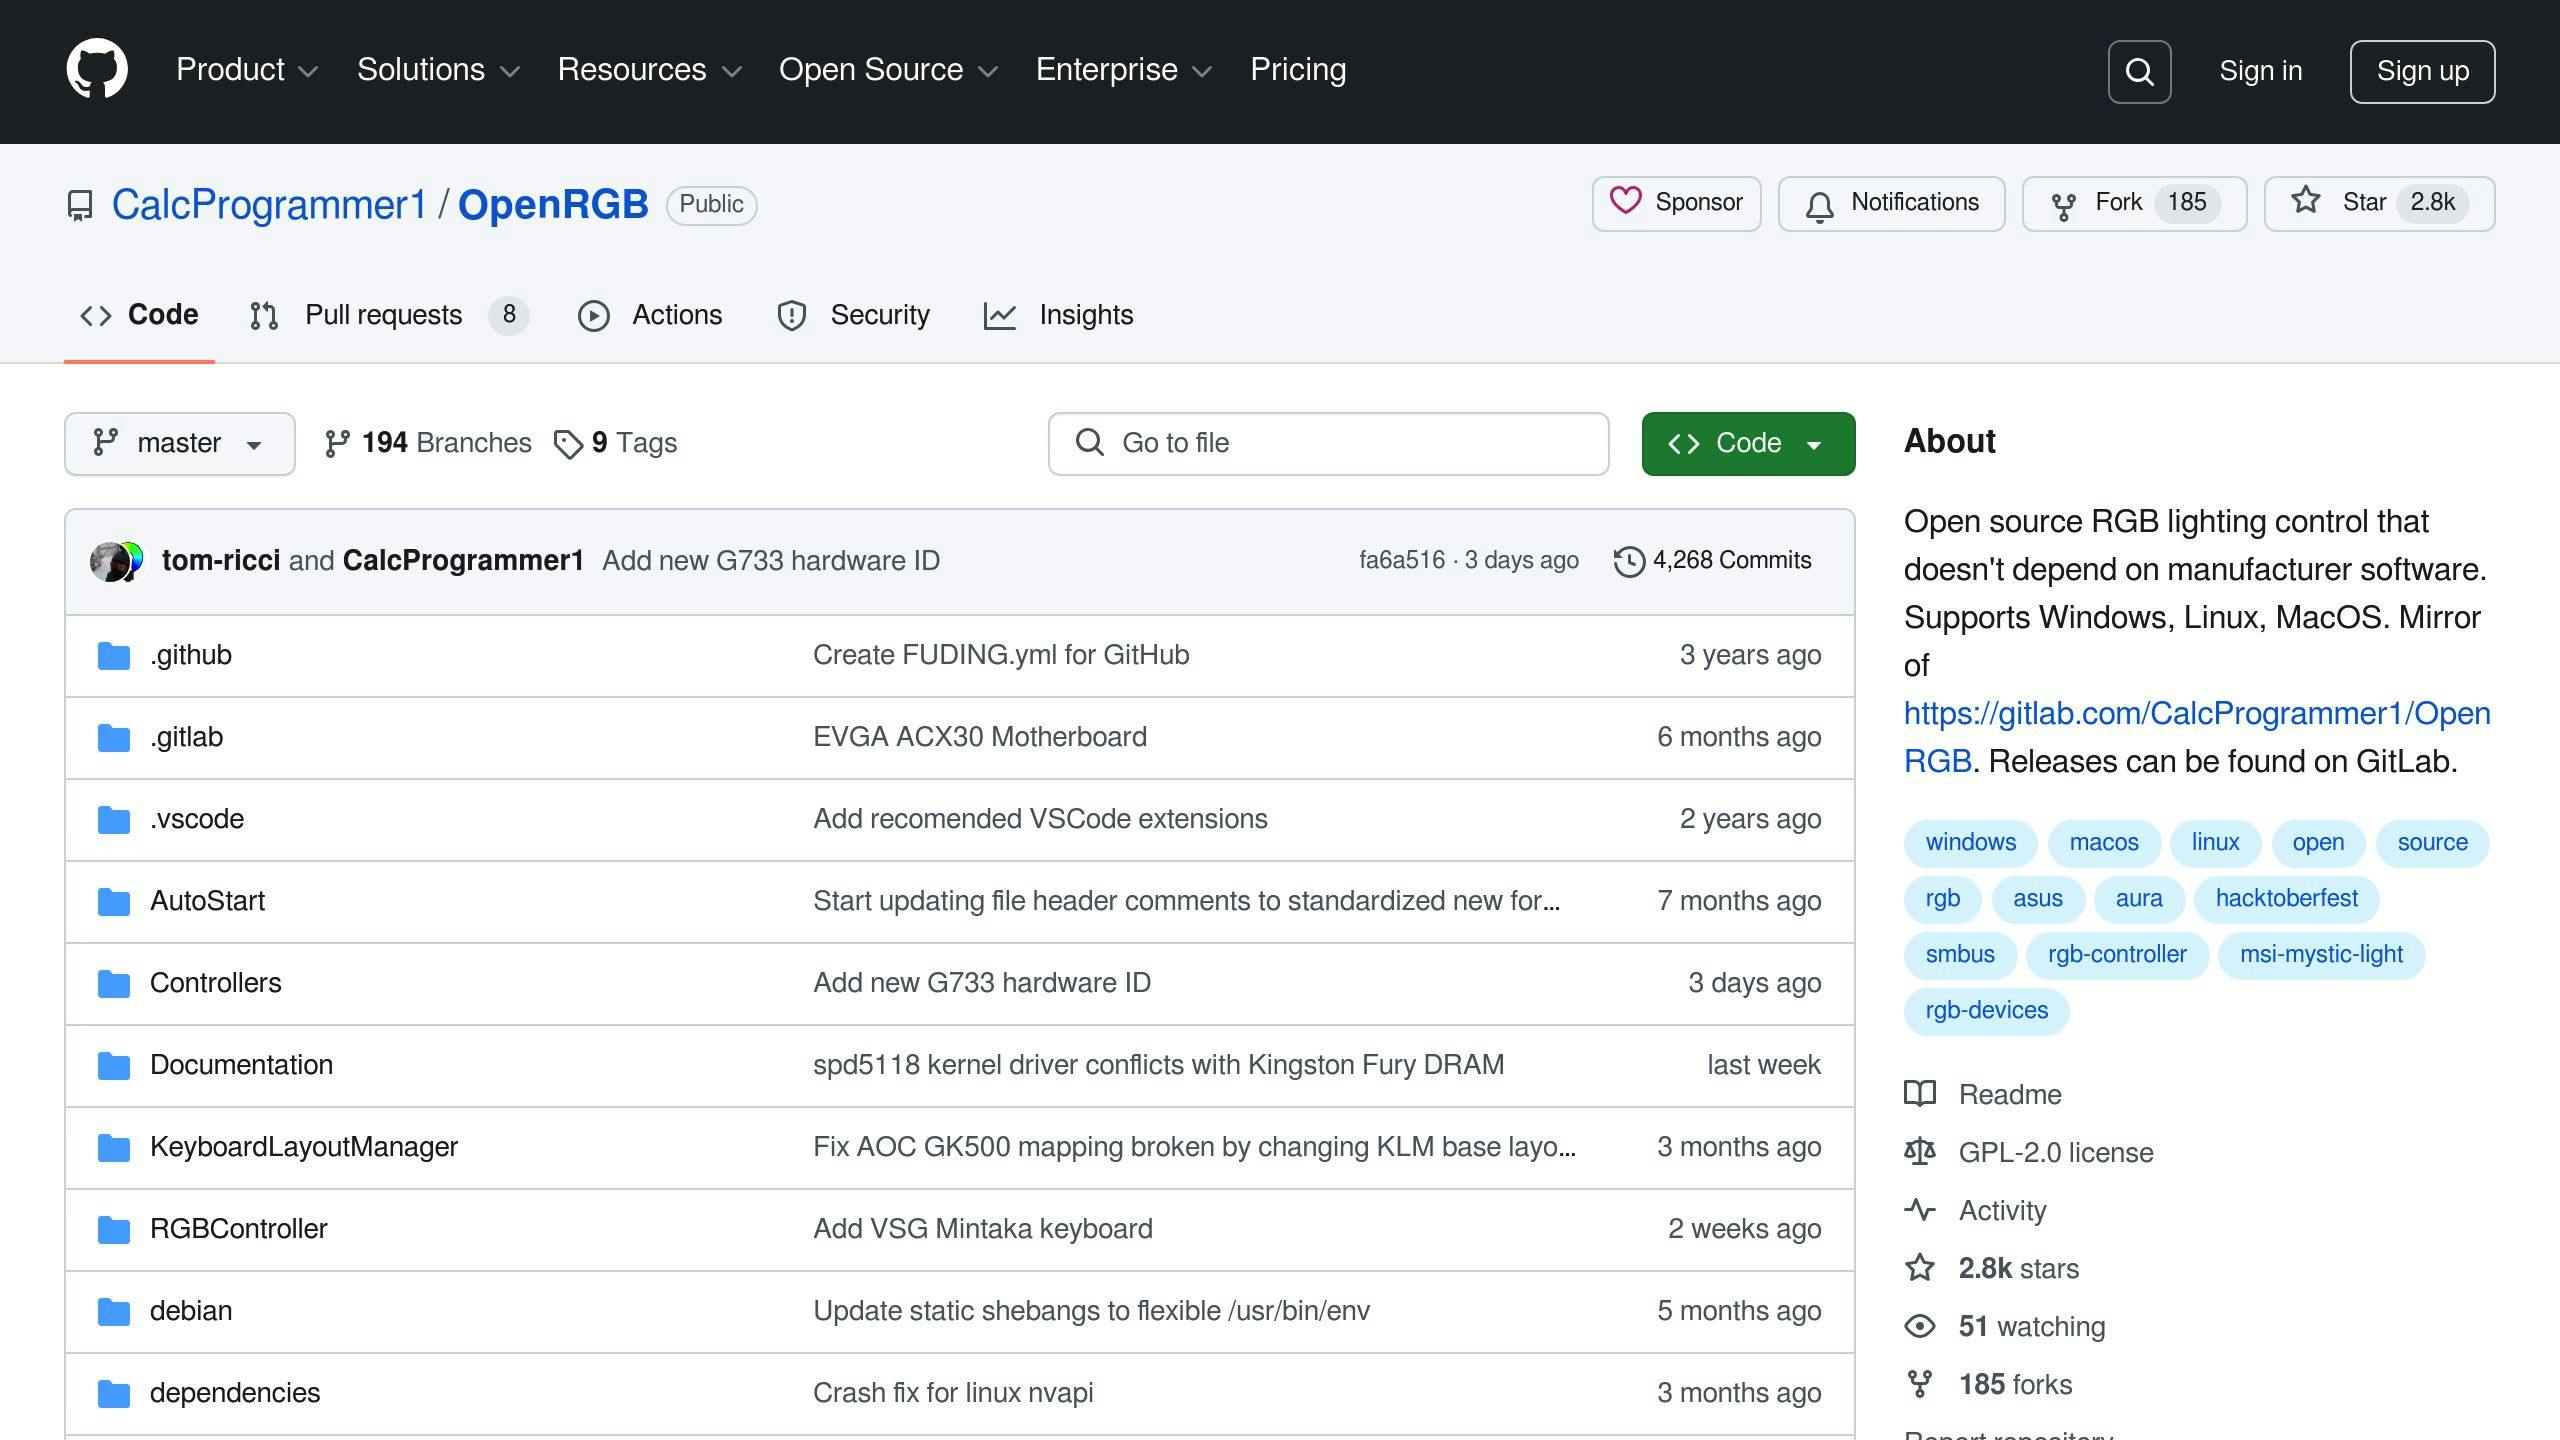The image size is (2560, 1440).
Task: Click the fork icon on Fork button
Action: coord(2063,206)
